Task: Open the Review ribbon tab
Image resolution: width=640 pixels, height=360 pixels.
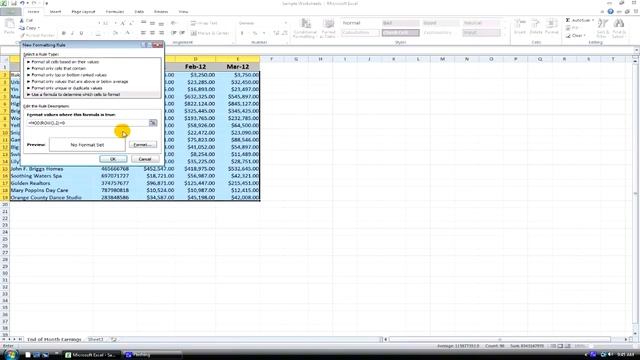Action: click(x=161, y=12)
